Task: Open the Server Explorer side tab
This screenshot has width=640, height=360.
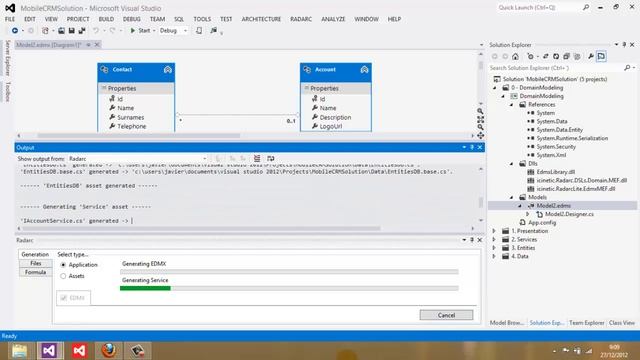Action: [x=7, y=58]
